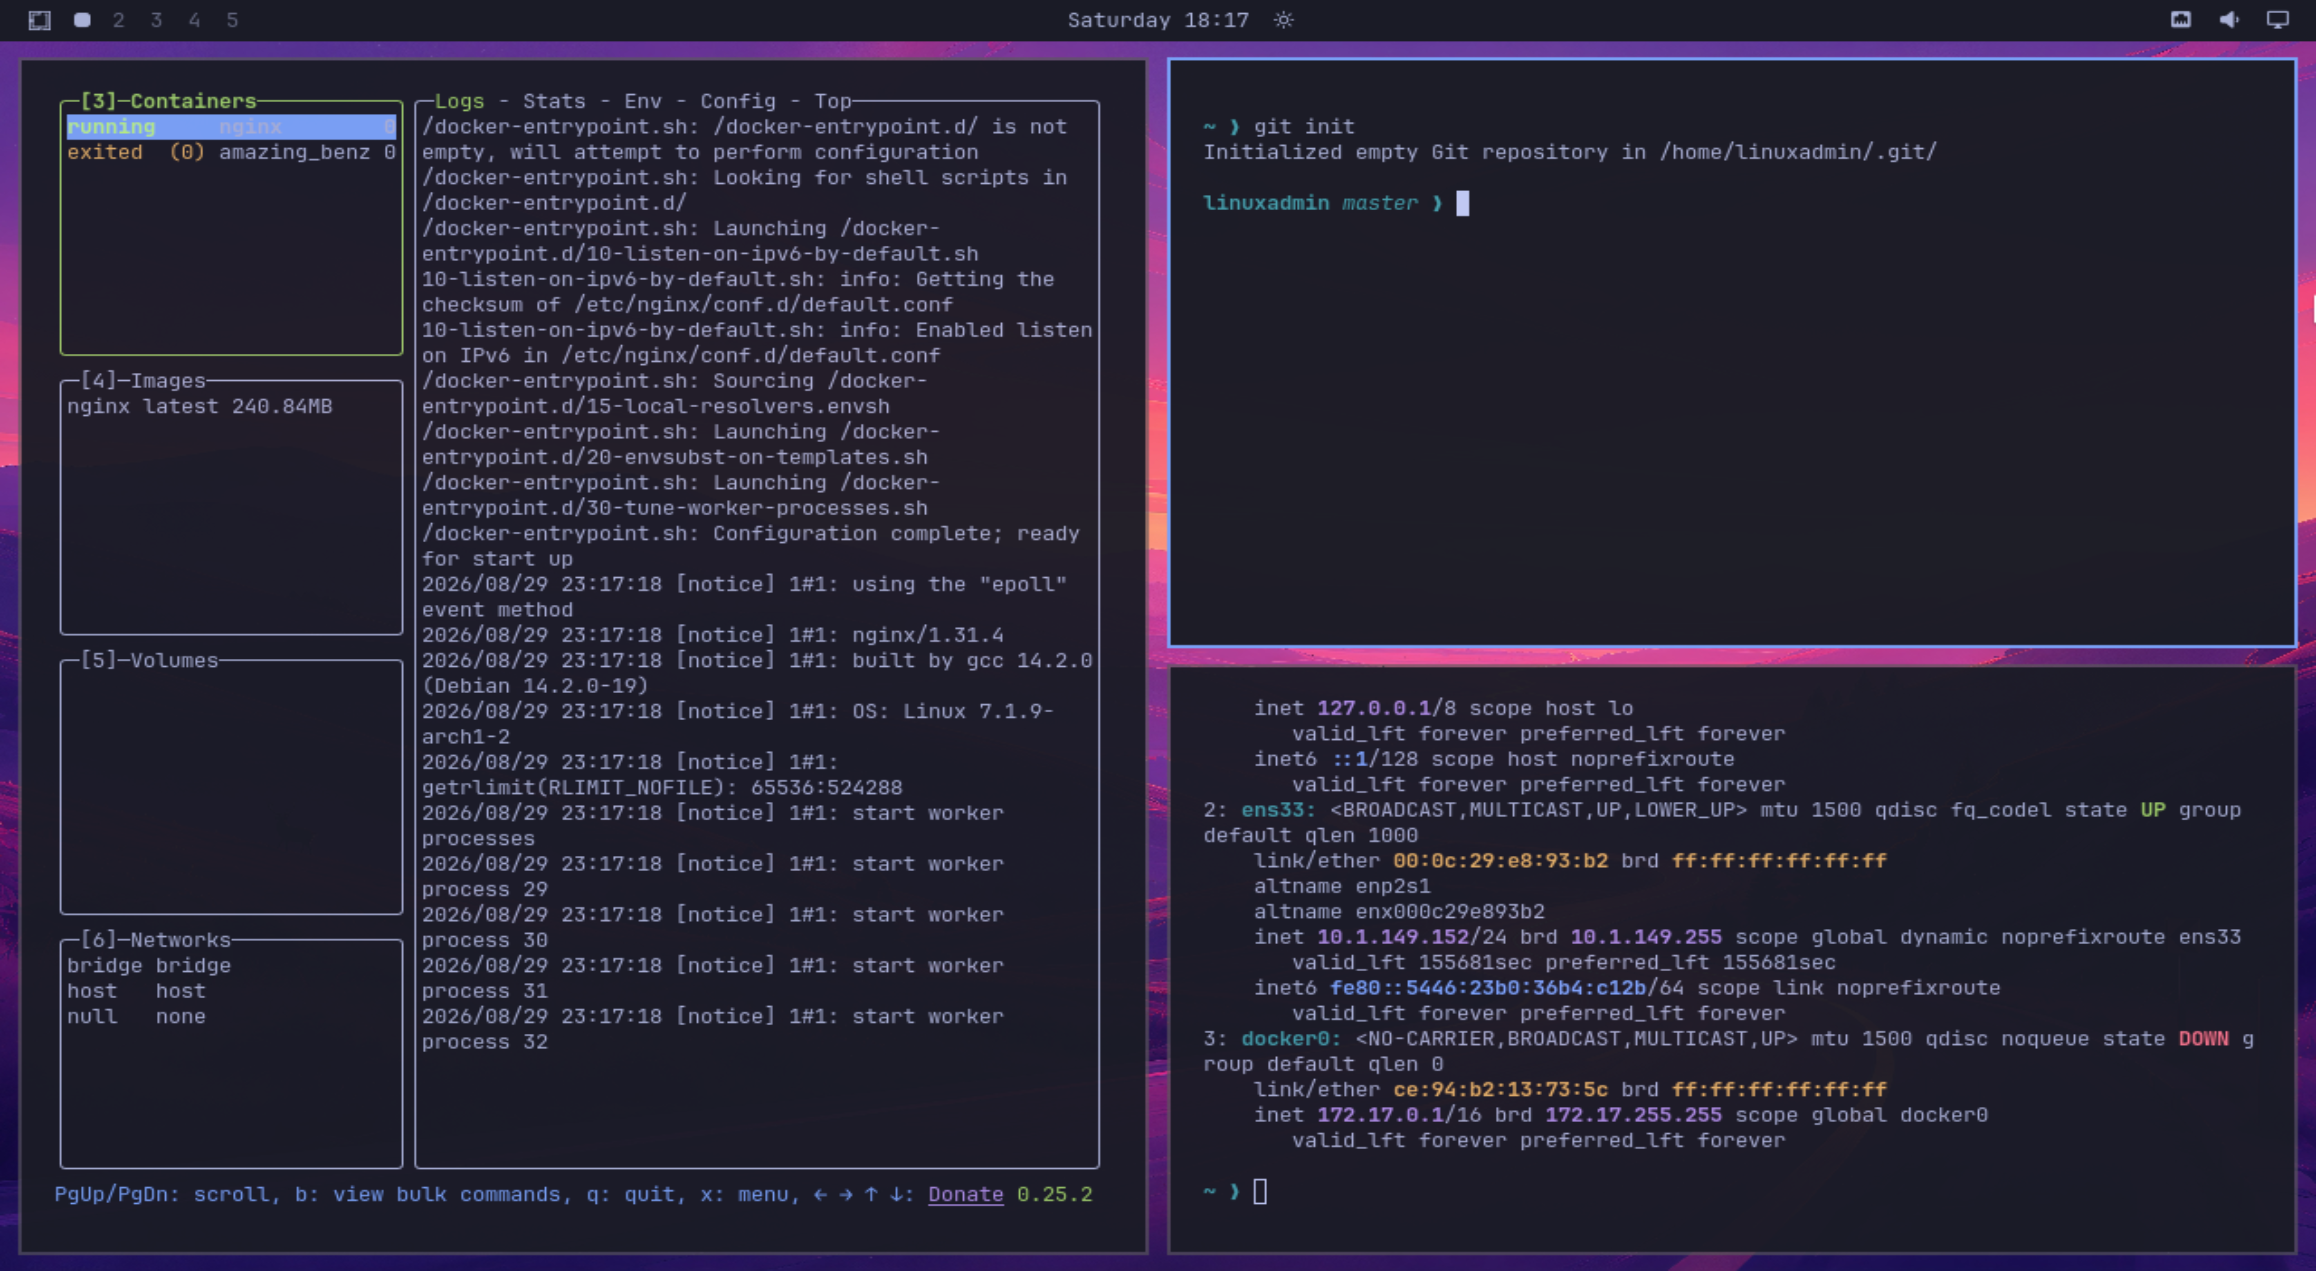Focus the [4] Images panel title
Screen dimensions: 2316x1271
pyautogui.click(x=143, y=381)
